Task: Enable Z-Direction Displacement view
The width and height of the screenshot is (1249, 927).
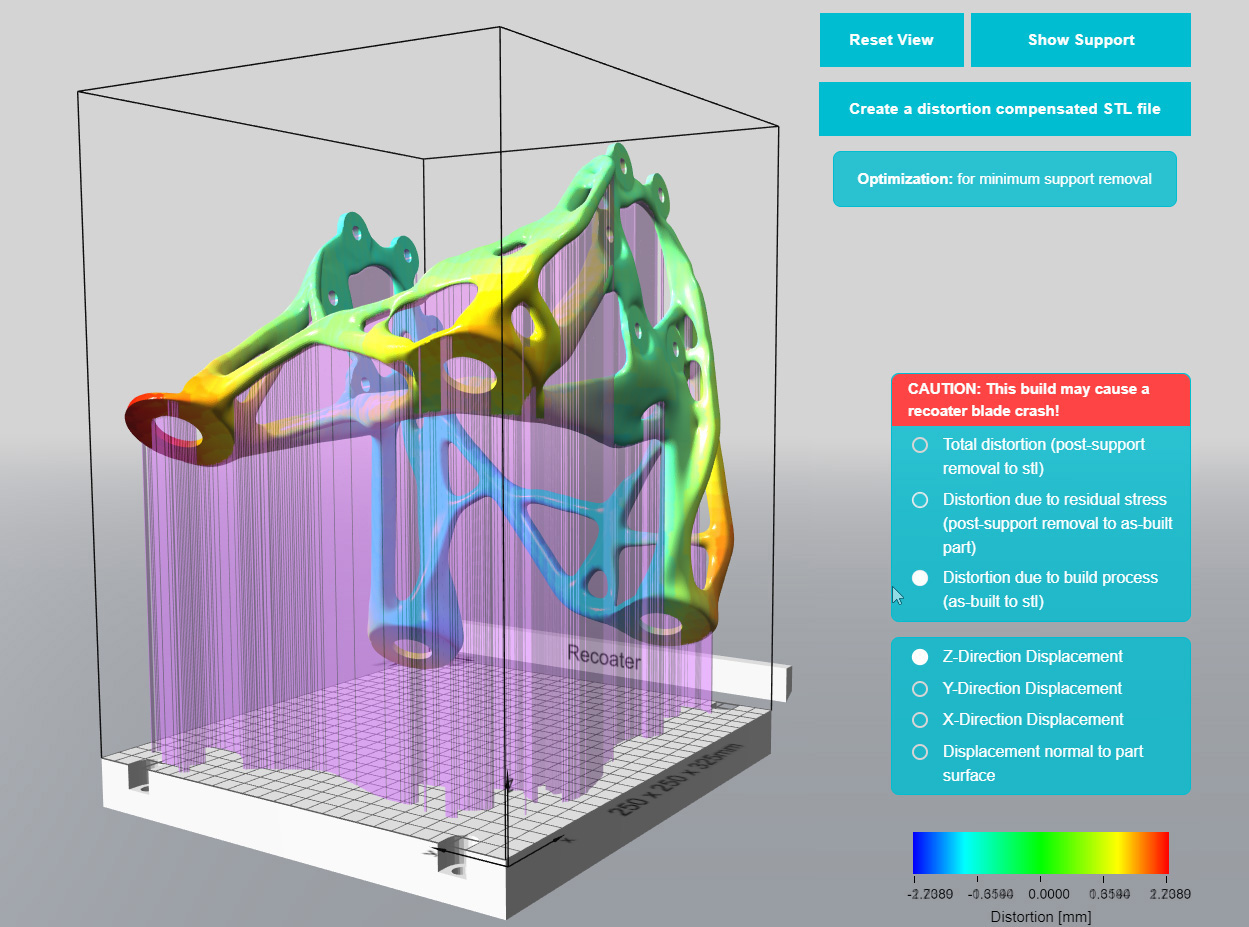Action: [918, 657]
